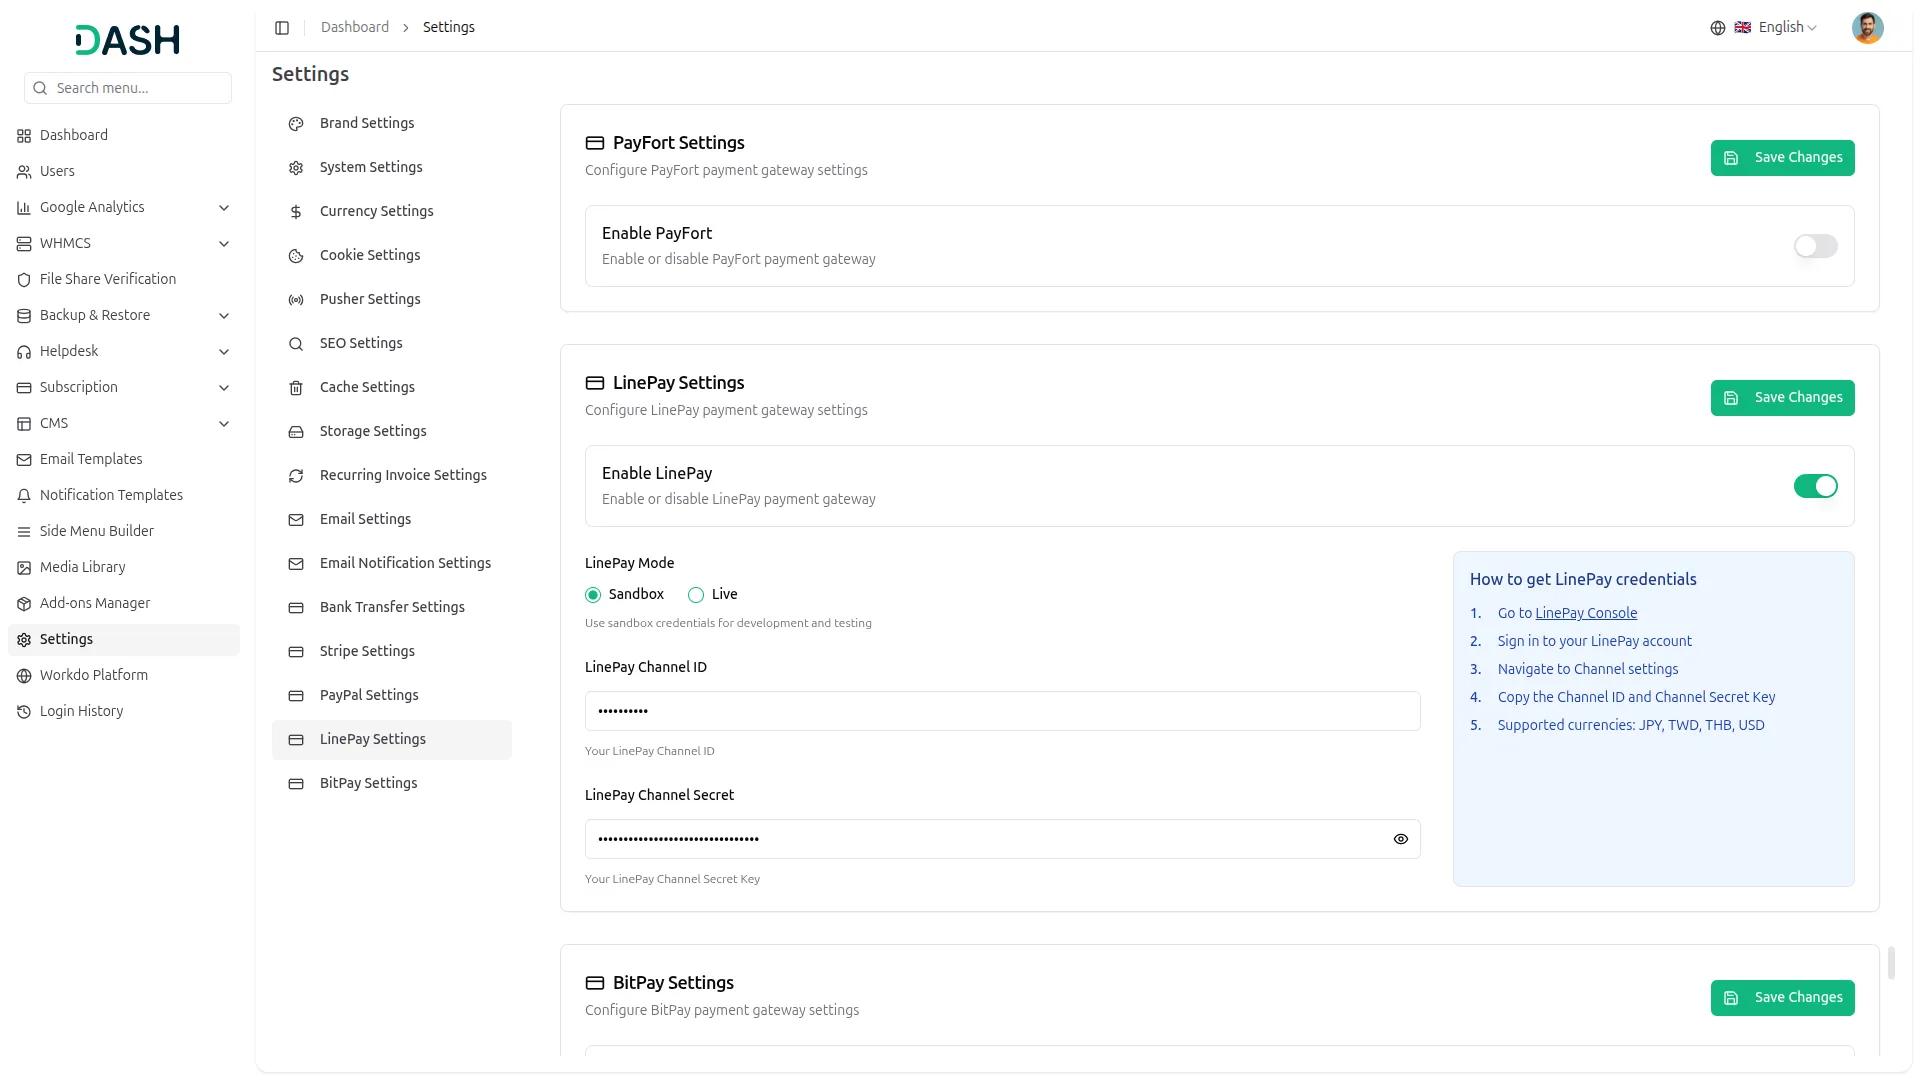Toggle the sidebar collapse icon
The image size is (1920, 1080).
[282, 28]
